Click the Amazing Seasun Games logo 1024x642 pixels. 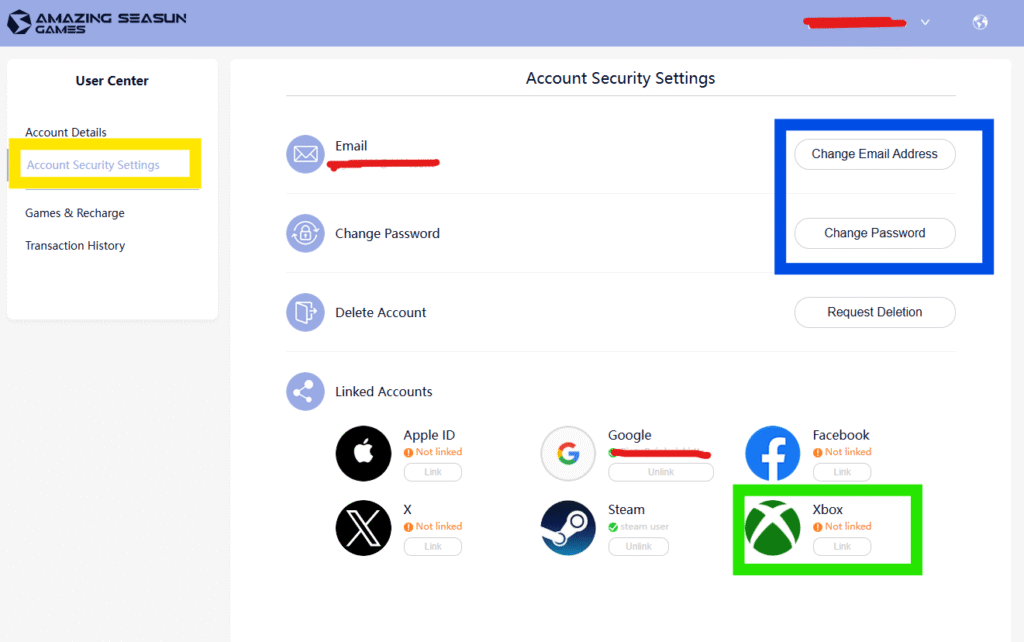(x=97, y=22)
